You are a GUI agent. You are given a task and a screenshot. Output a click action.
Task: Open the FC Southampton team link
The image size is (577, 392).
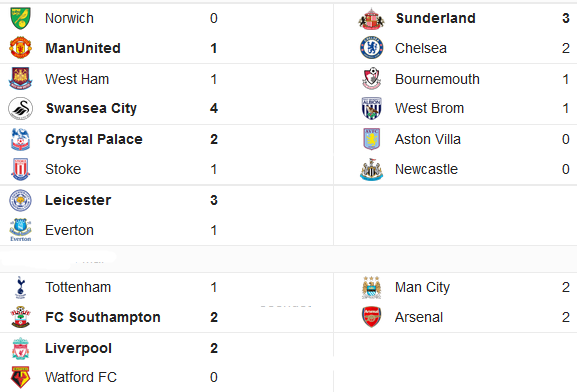click(x=103, y=317)
